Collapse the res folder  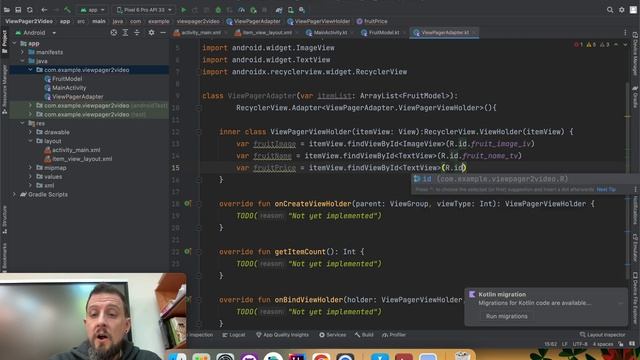click(22, 123)
